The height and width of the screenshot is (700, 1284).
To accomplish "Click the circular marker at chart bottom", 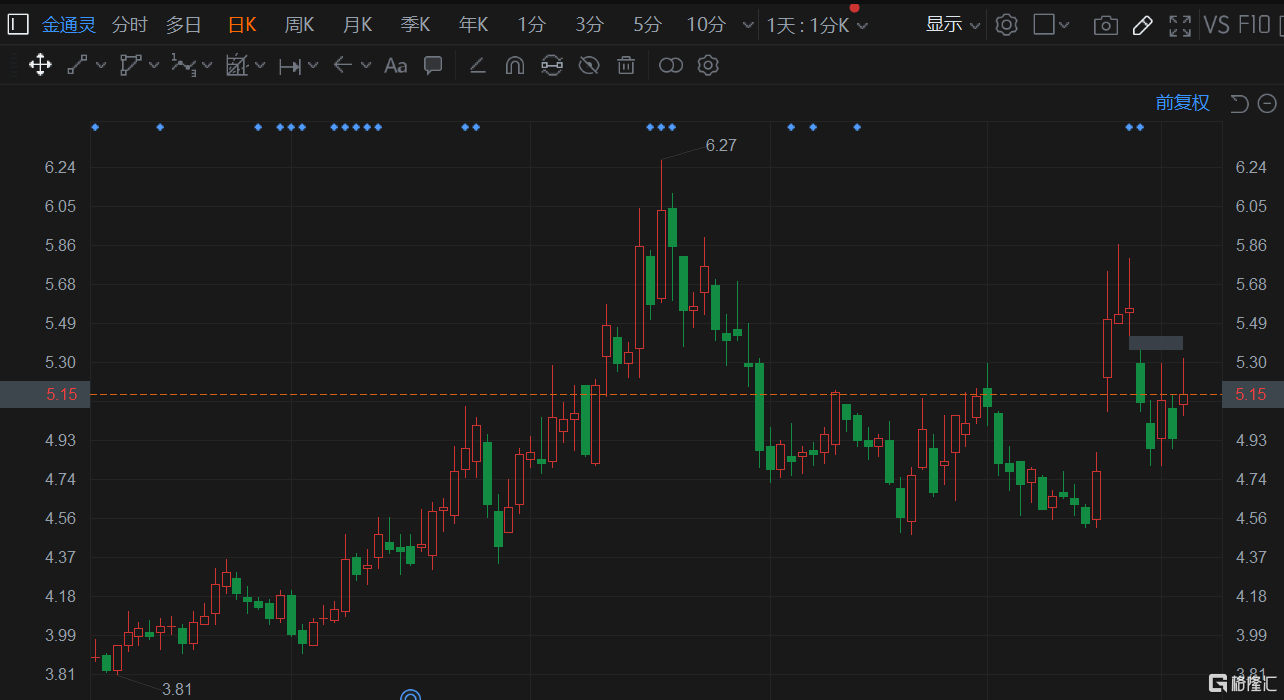I will click(410, 695).
